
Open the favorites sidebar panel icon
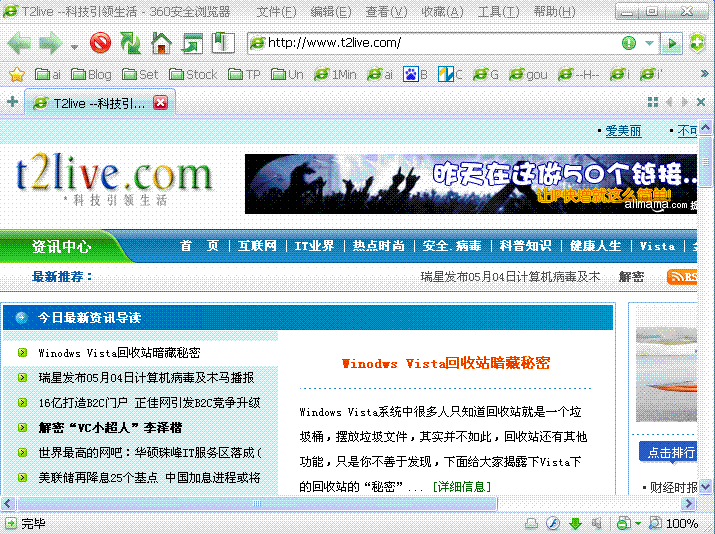click(223, 43)
